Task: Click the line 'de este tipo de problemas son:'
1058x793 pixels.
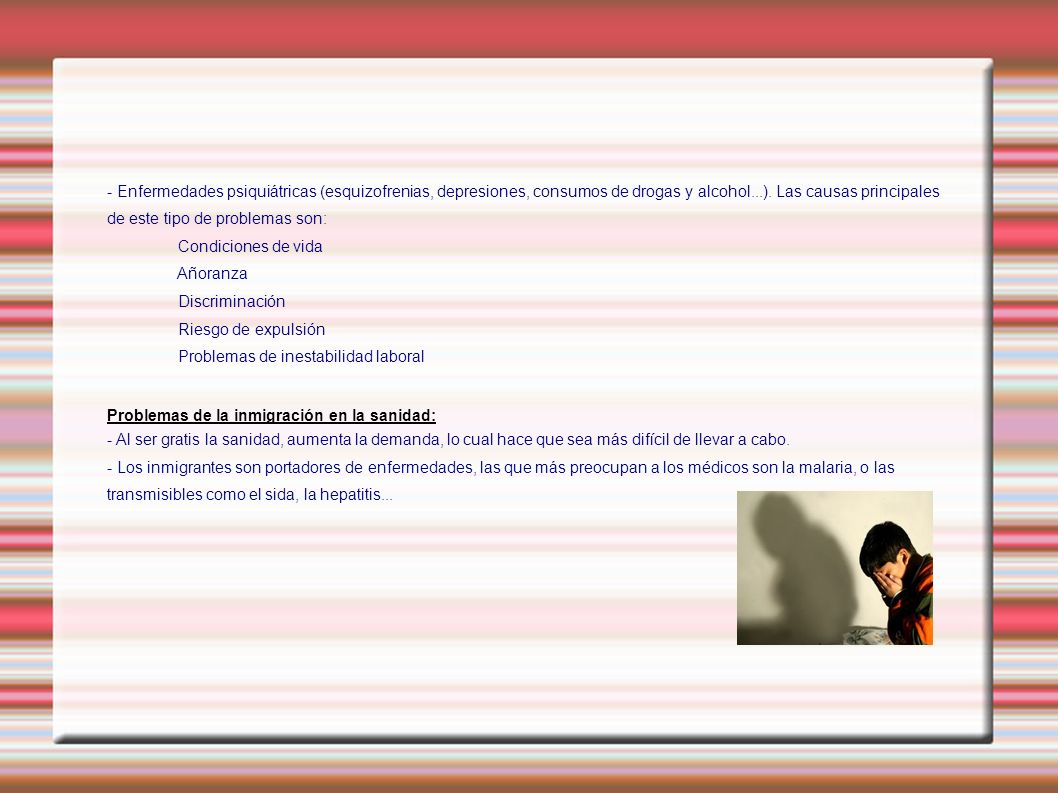Action: pyautogui.click(x=217, y=219)
